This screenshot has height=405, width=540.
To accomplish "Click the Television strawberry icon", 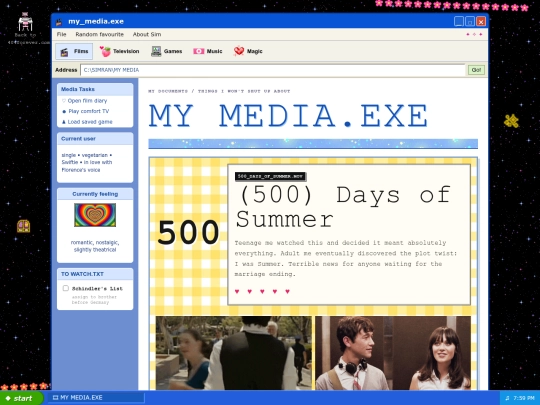I will click(x=105, y=51).
